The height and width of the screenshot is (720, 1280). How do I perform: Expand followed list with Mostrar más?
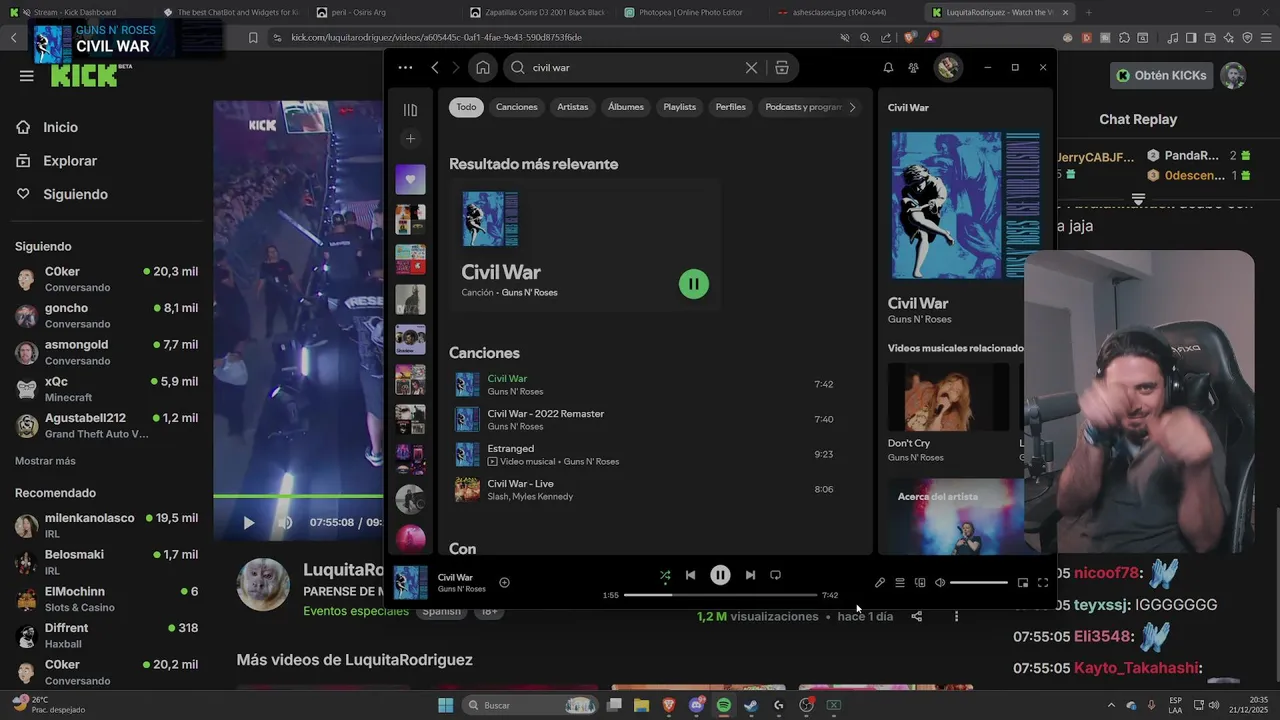point(45,461)
